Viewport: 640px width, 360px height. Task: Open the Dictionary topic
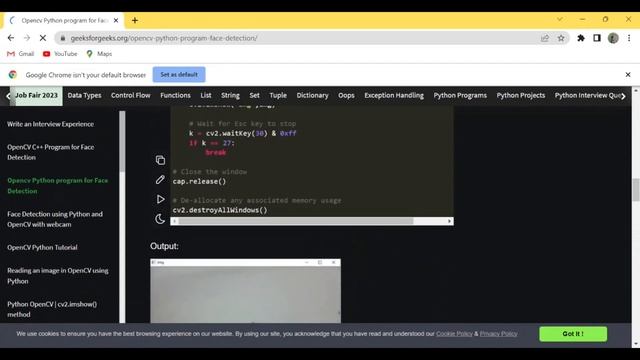[312, 96]
